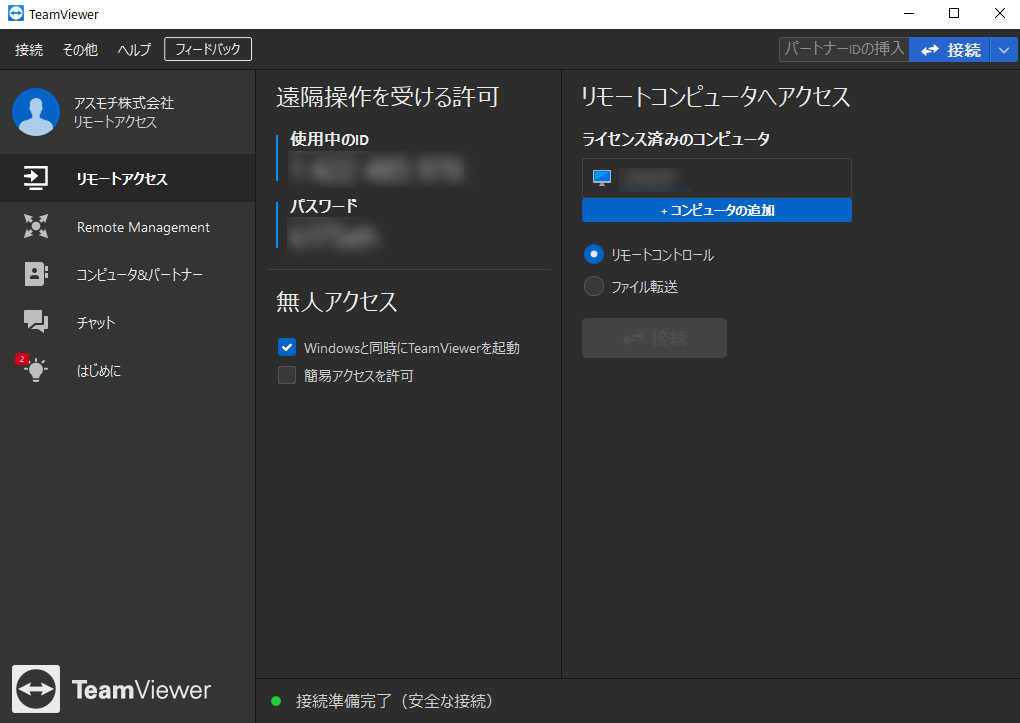Click the Remote Access arrow icon in sidebar
Viewport: 1020px width, 723px height.
(36, 179)
